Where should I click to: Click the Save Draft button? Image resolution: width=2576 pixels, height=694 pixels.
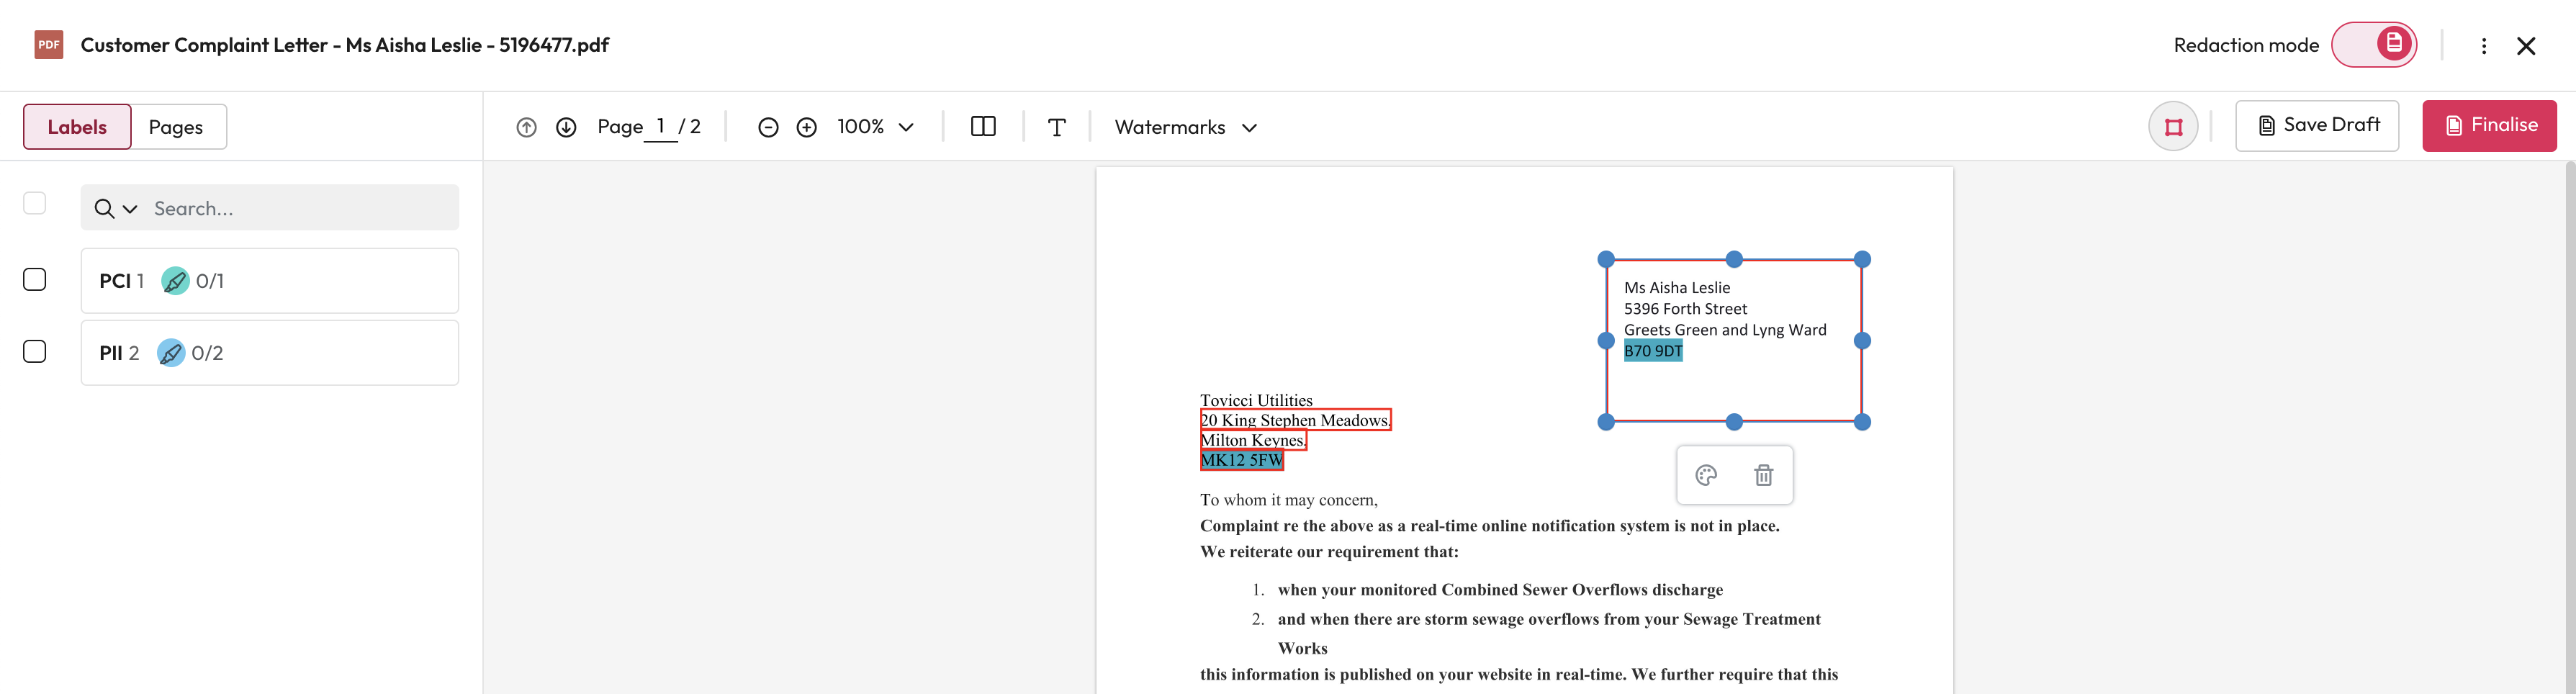pos(2317,126)
